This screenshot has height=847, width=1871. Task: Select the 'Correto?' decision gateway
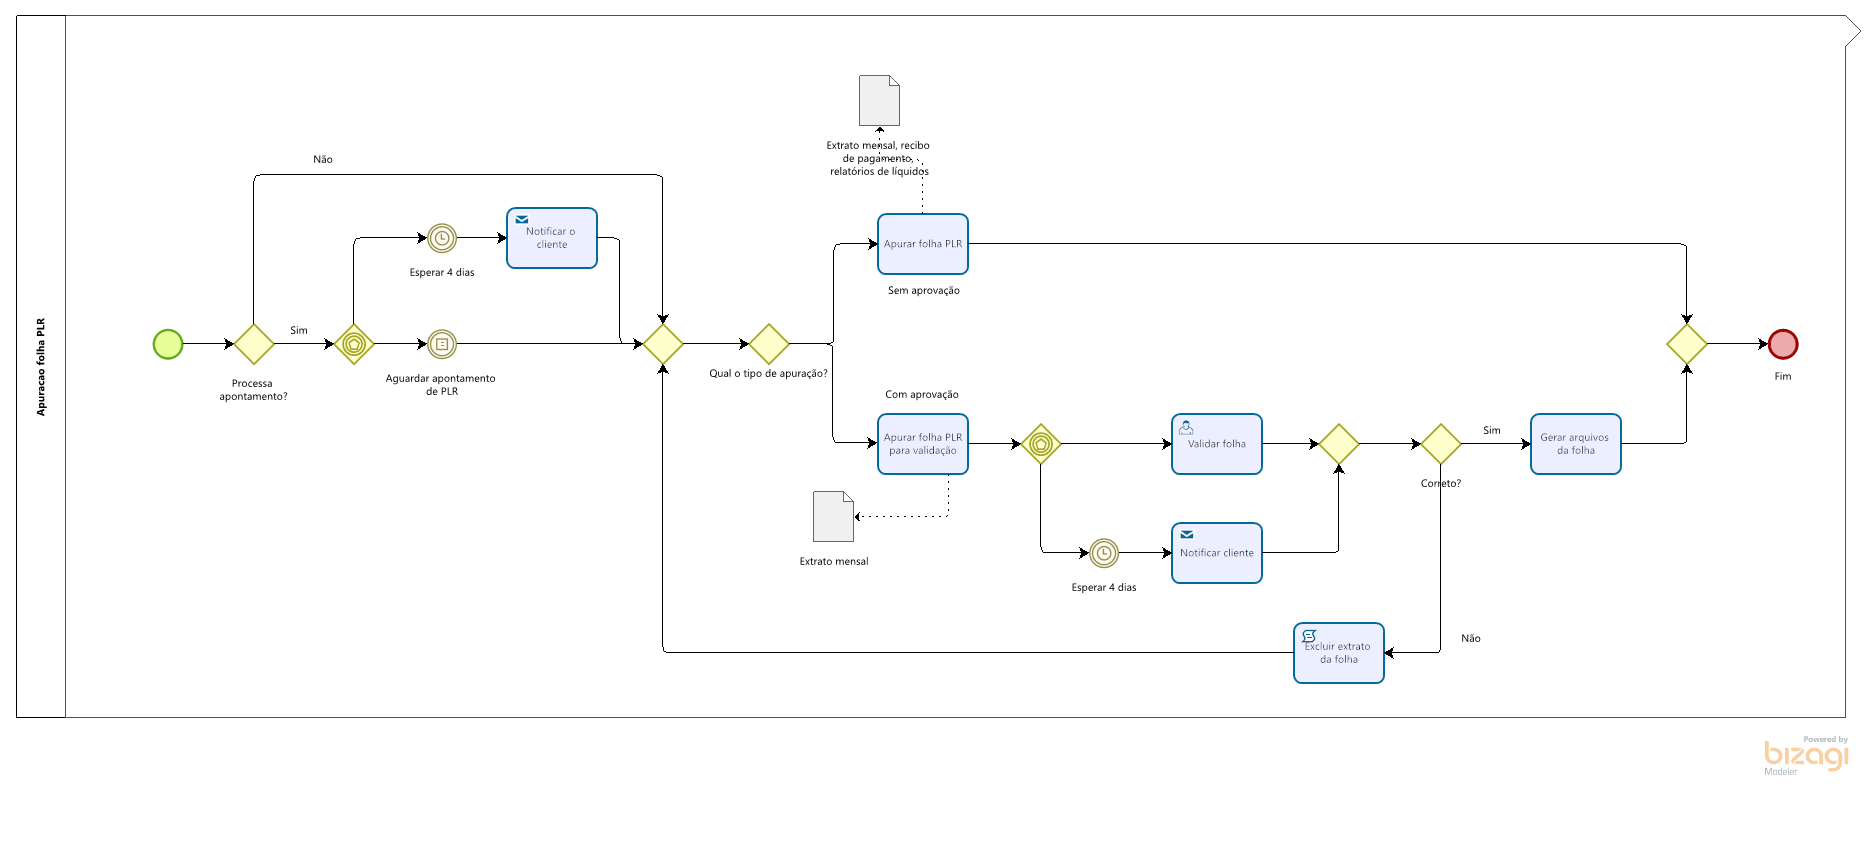pyautogui.click(x=1441, y=444)
